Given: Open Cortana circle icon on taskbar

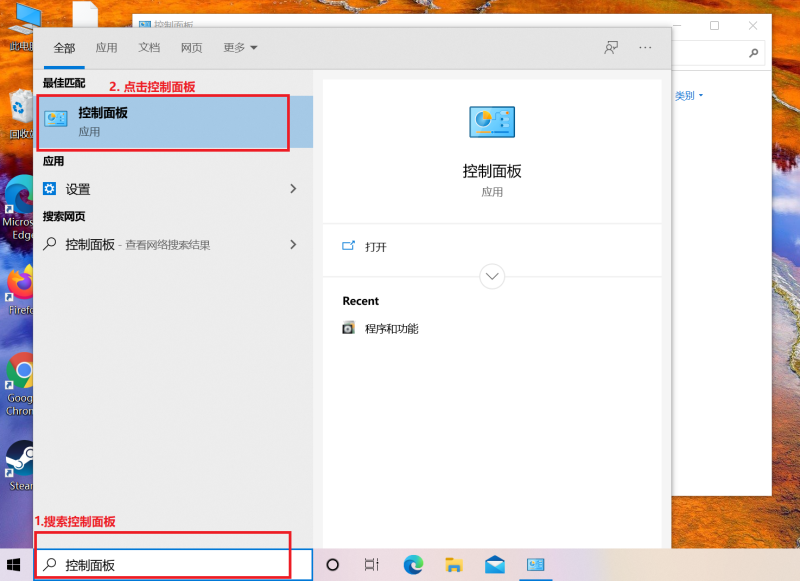Looking at the screenshot, I should 333,565.
